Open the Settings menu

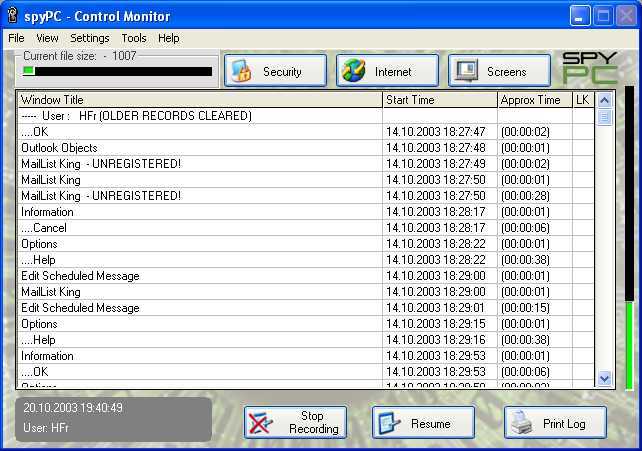coord(90,38)
